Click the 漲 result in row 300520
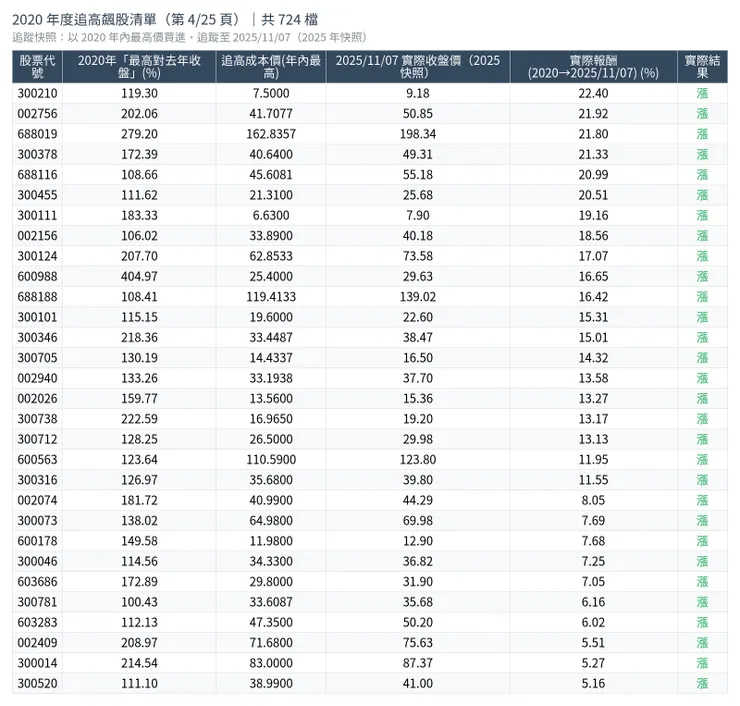The image size is (740, 706). point(702,683)
